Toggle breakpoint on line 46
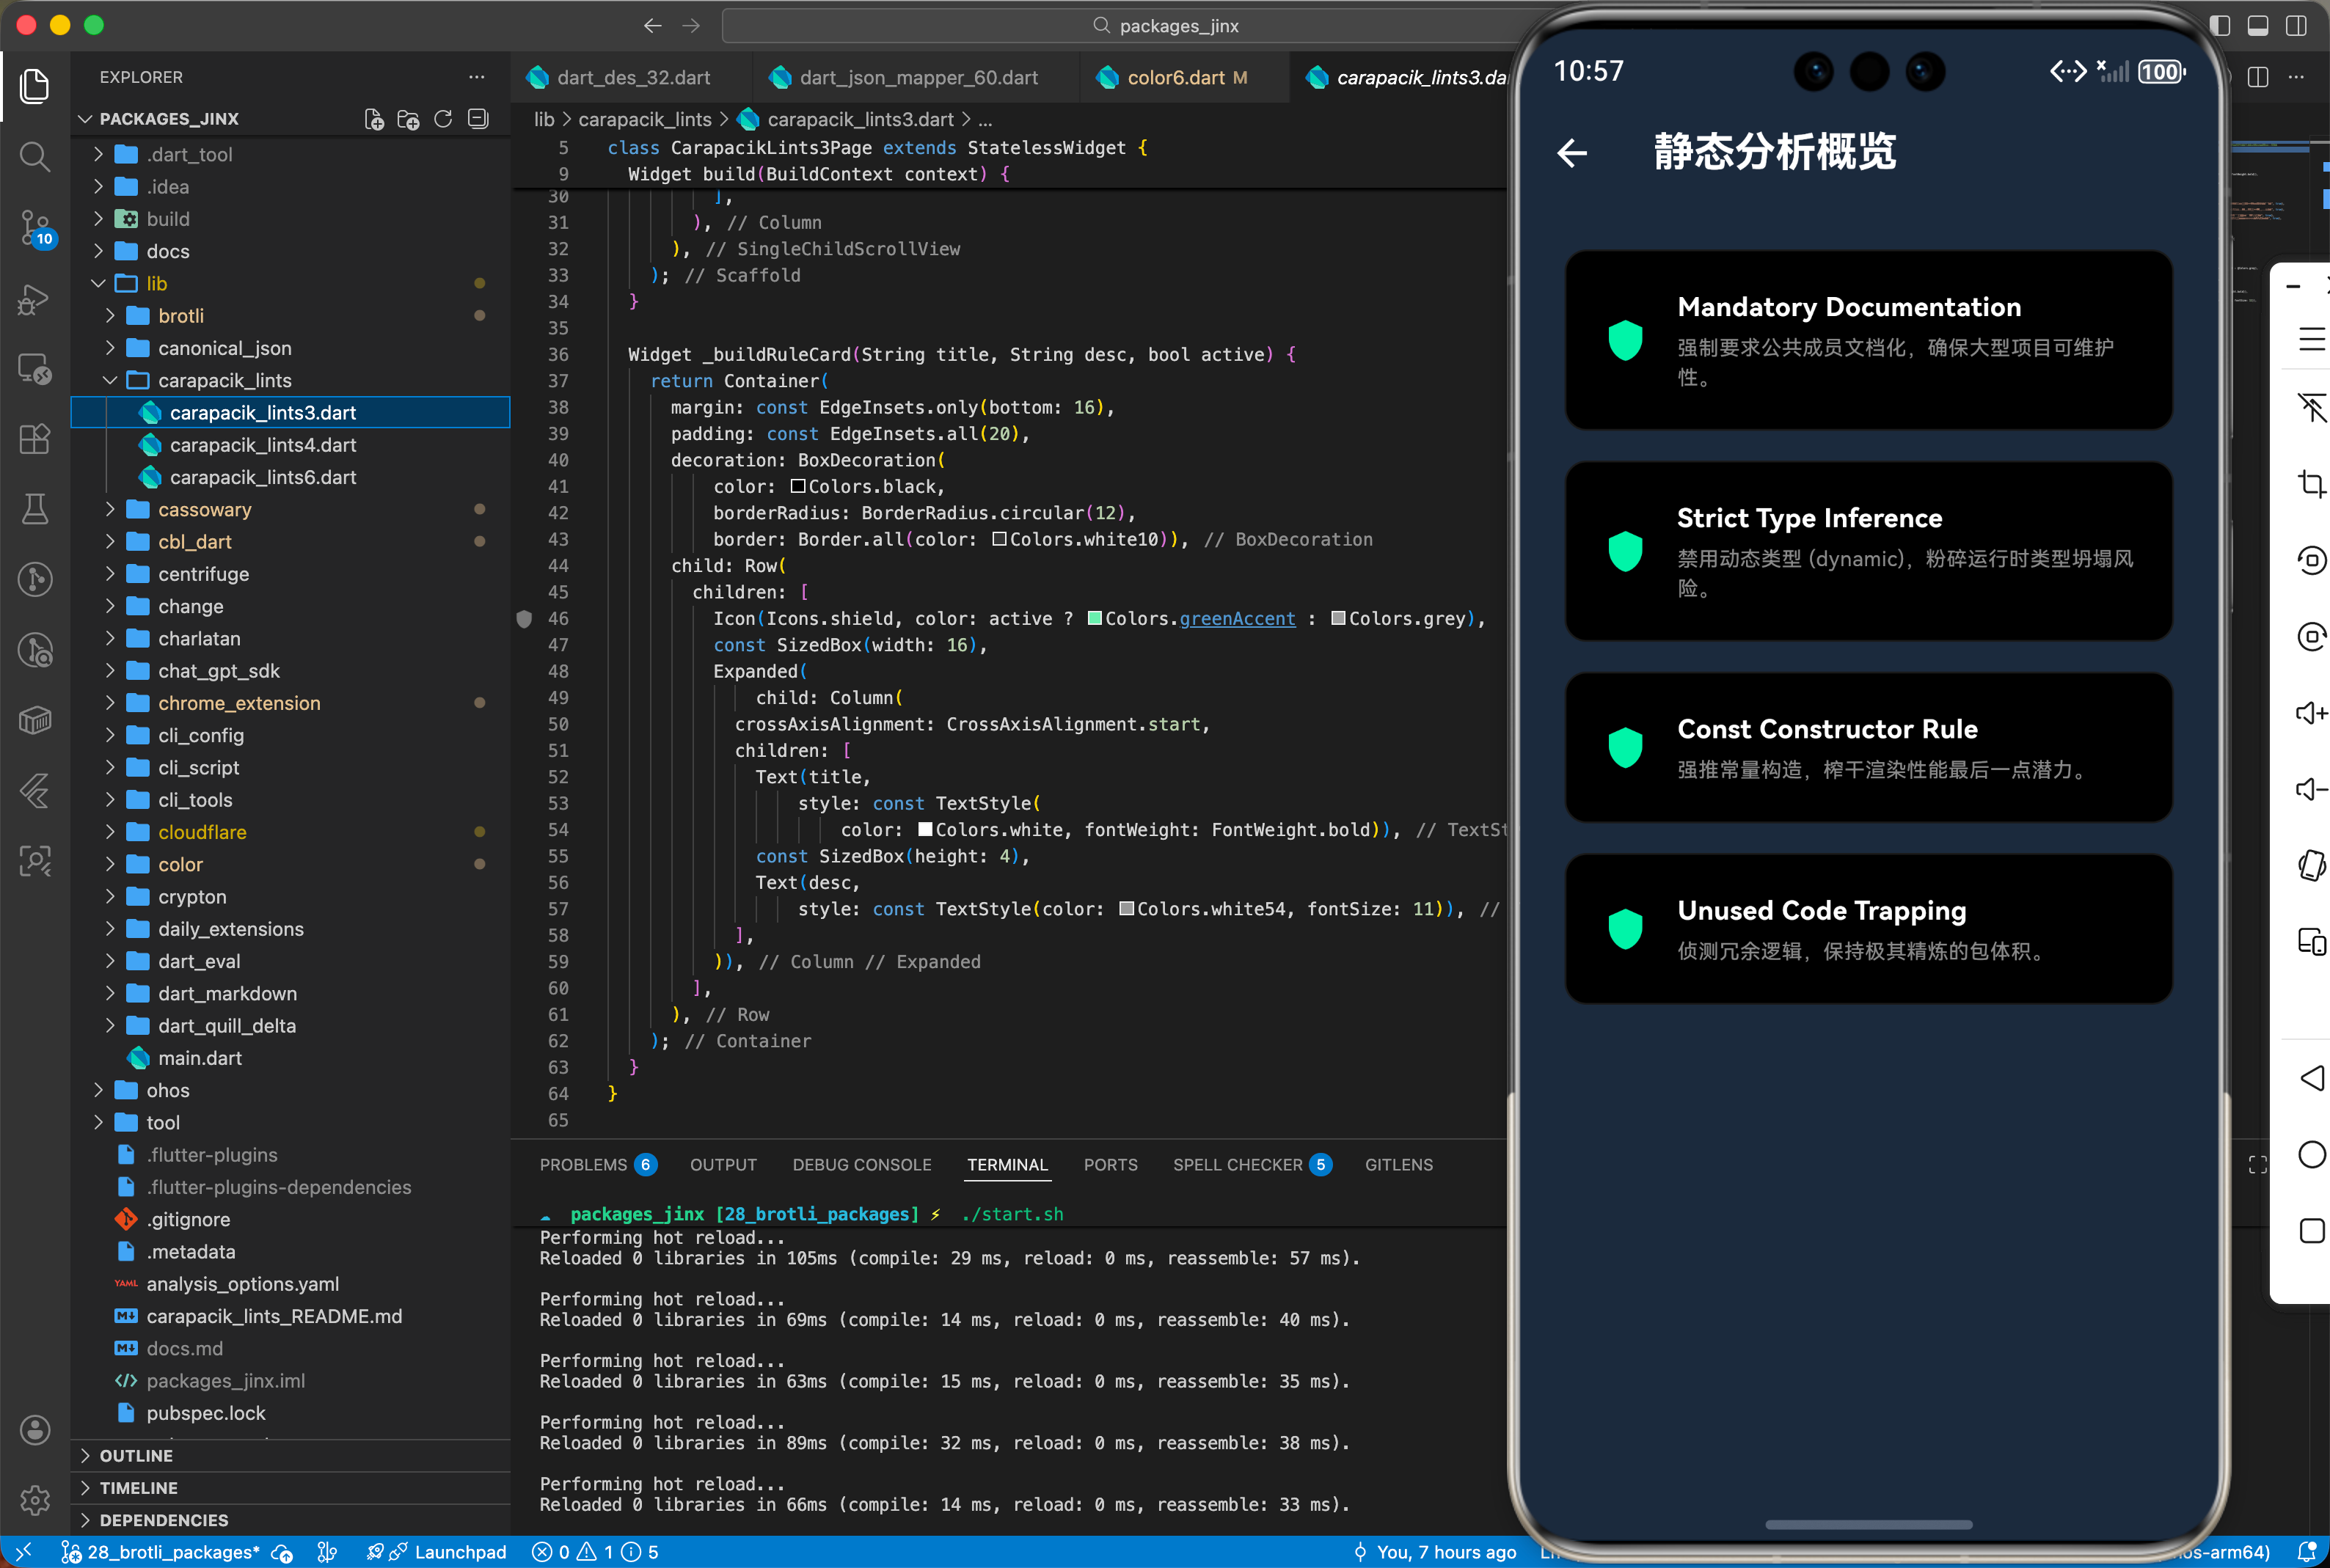Image resolution: width=2330 pixels, height=1568 pixels. tap(524, 619)
